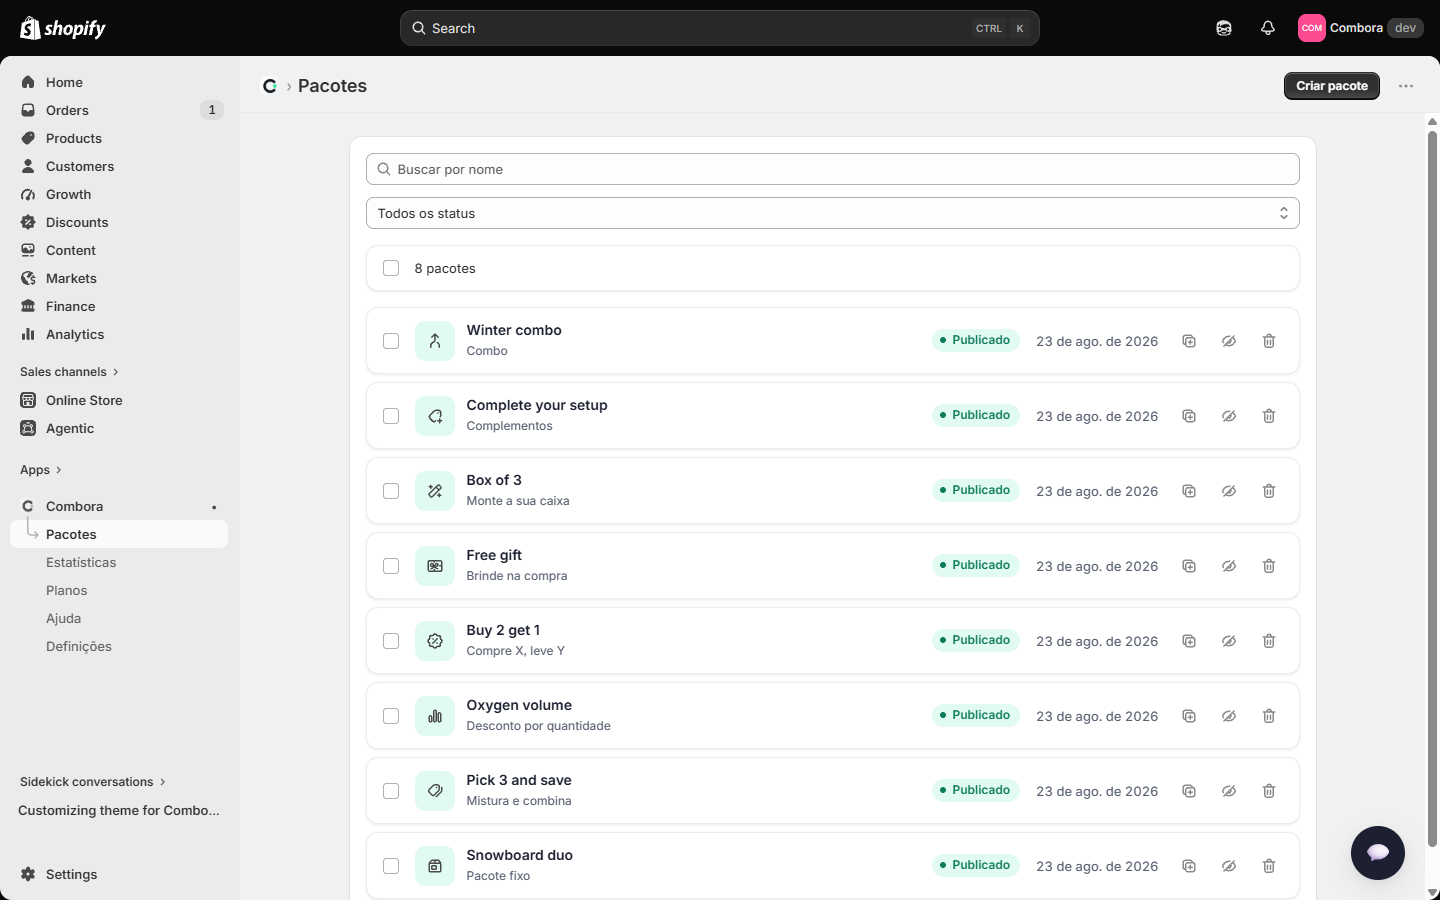Viewport: 1440px width, 900px height.
Task: Focus the Buscar por nome field
Action: (x=833, y=169)
